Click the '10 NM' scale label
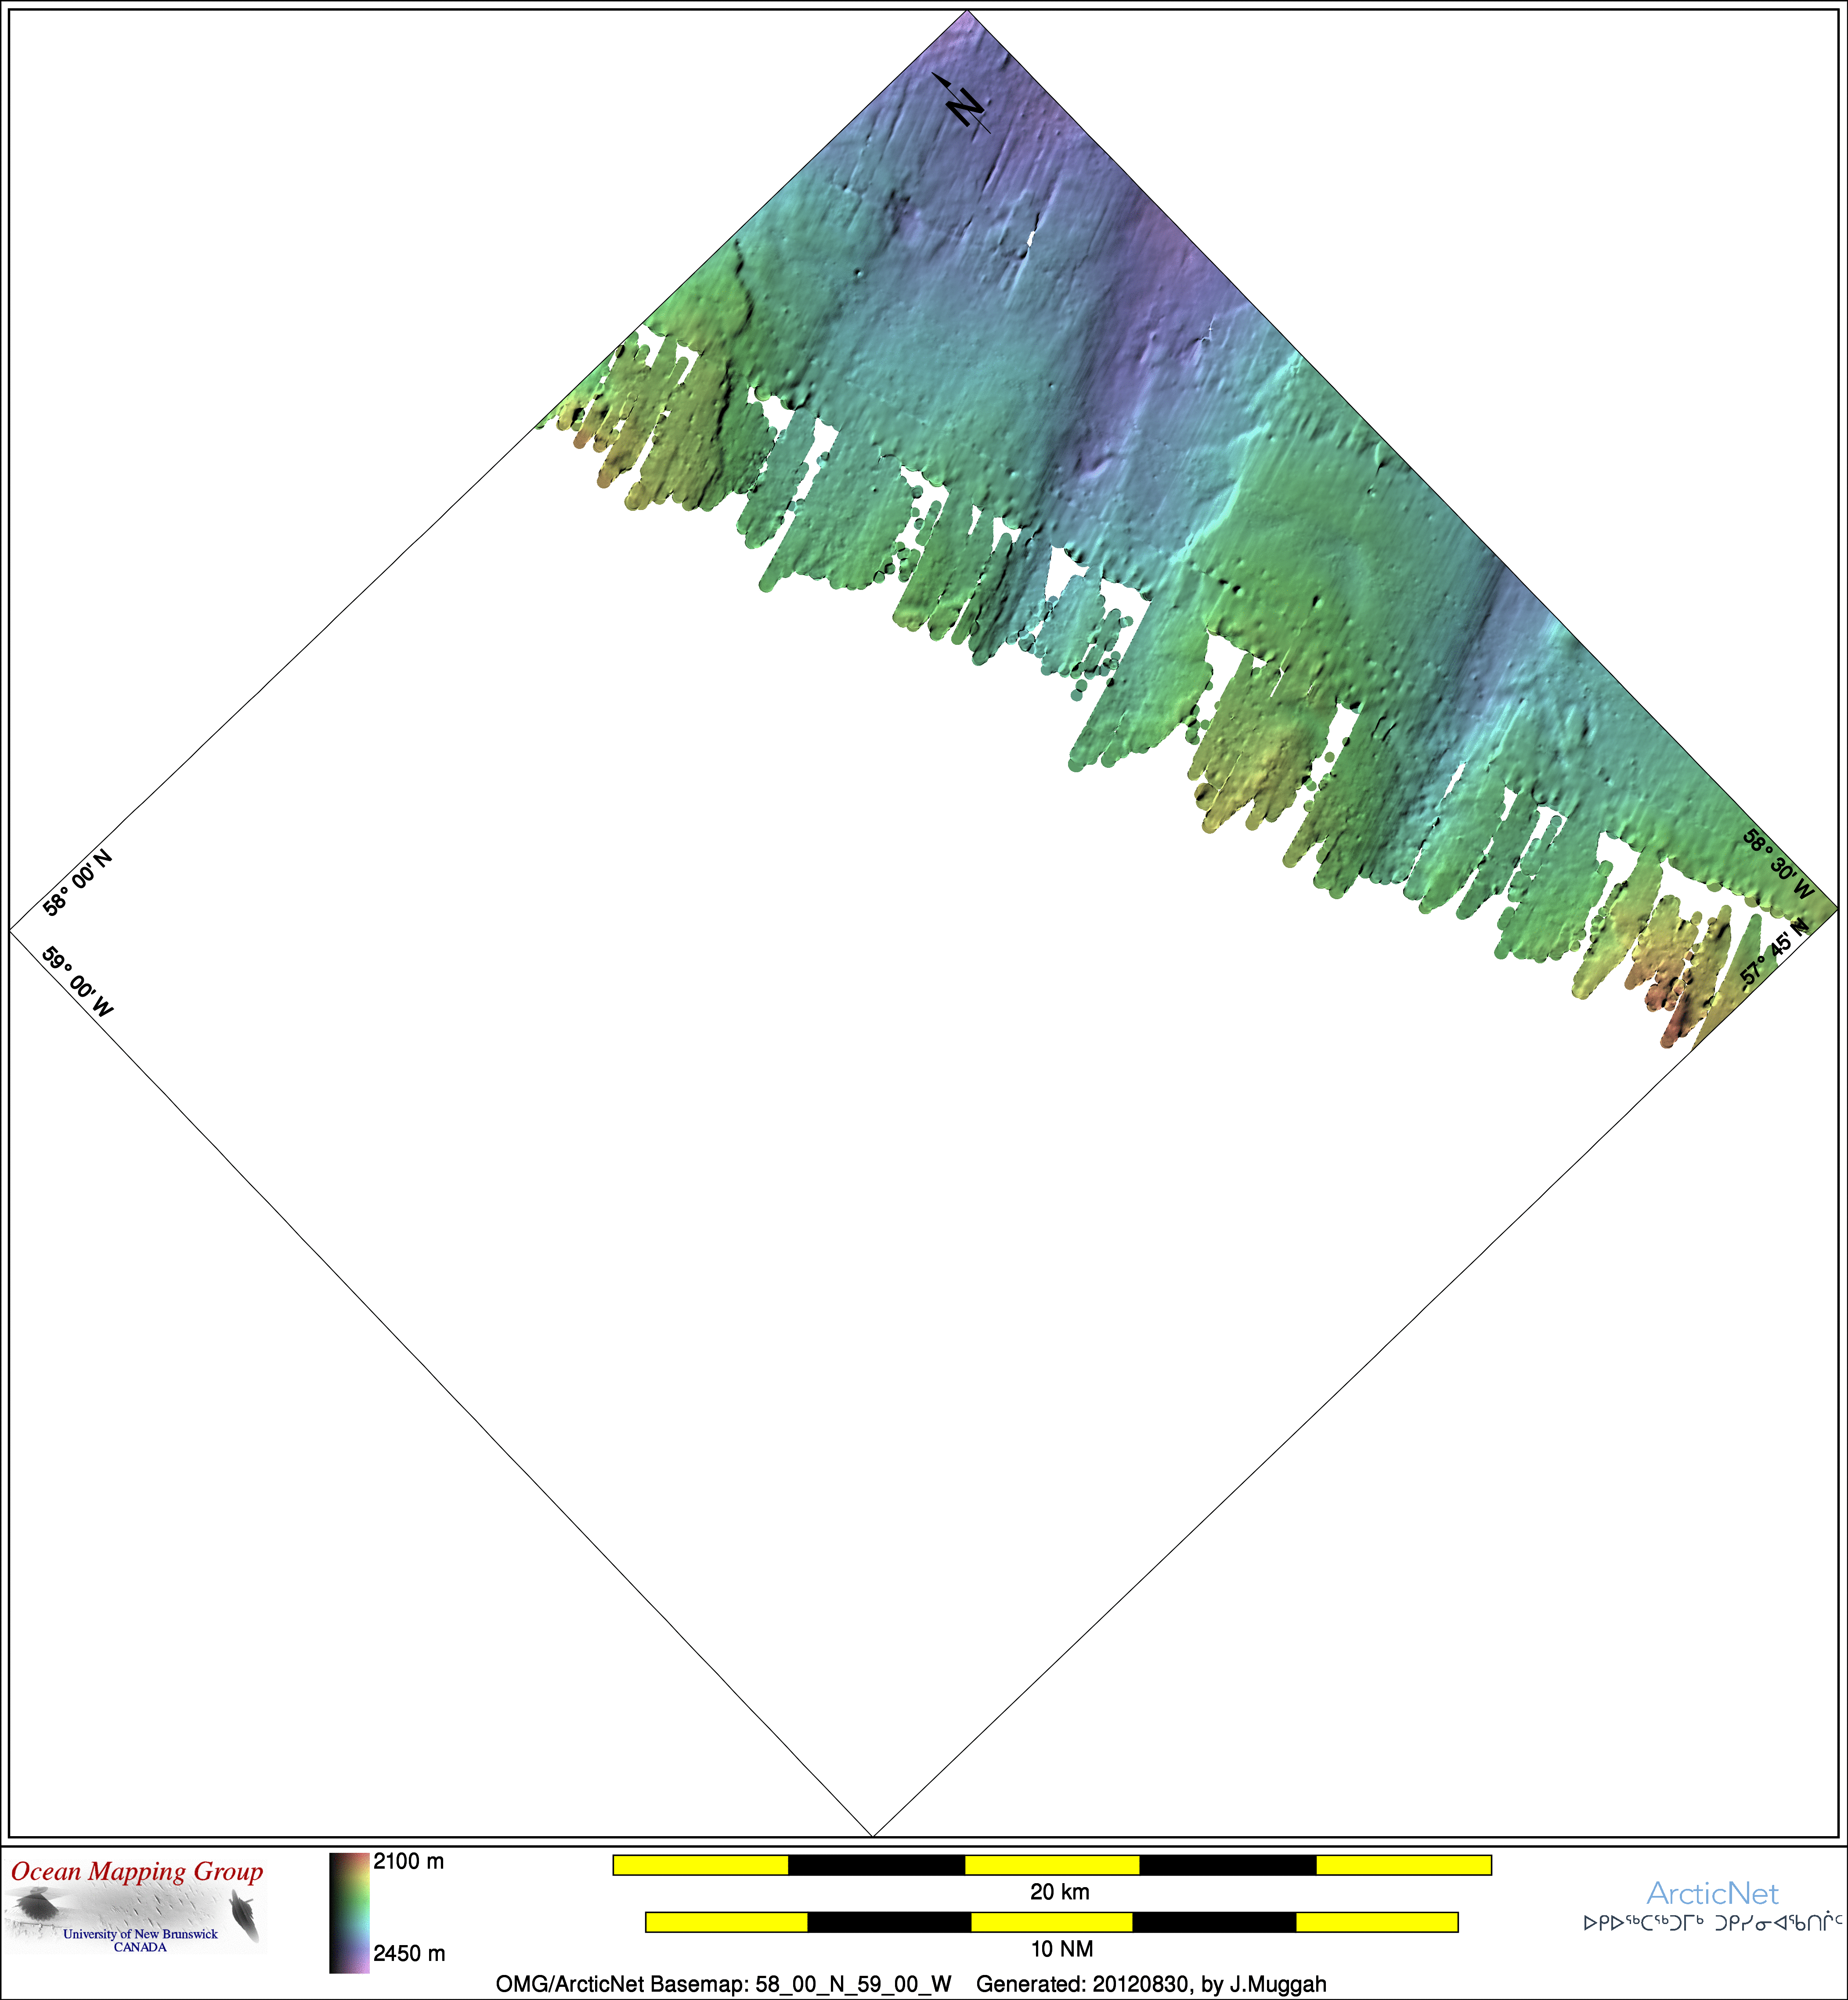The width and height of the screenshot is (1848, 2000). [x=1061, y=1949]
